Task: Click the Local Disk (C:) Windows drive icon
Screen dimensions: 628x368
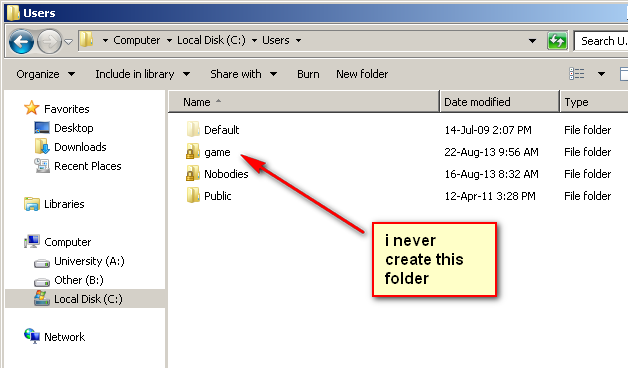Action: click(x=42, y=298)
